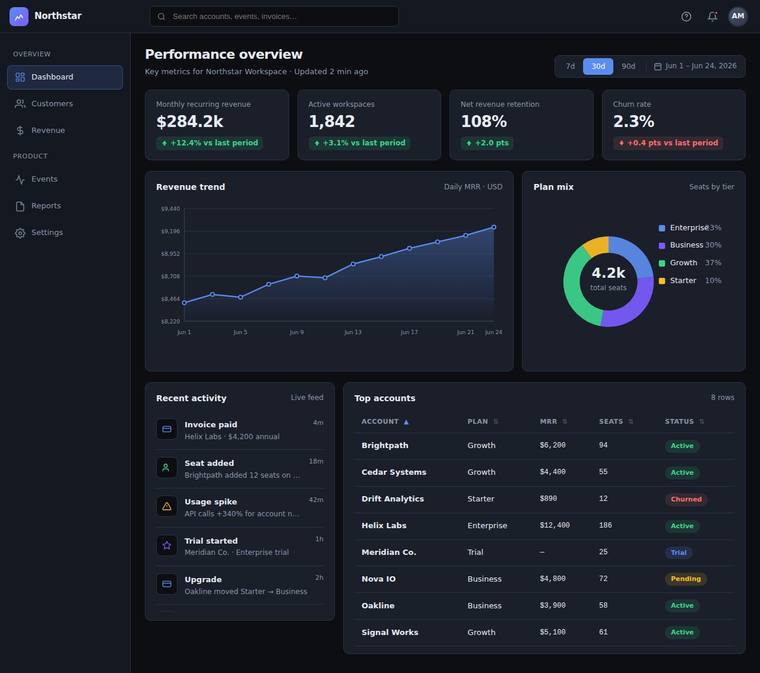Open Customers in the sidebar
The image size is (760, 673).
point(65,104)
